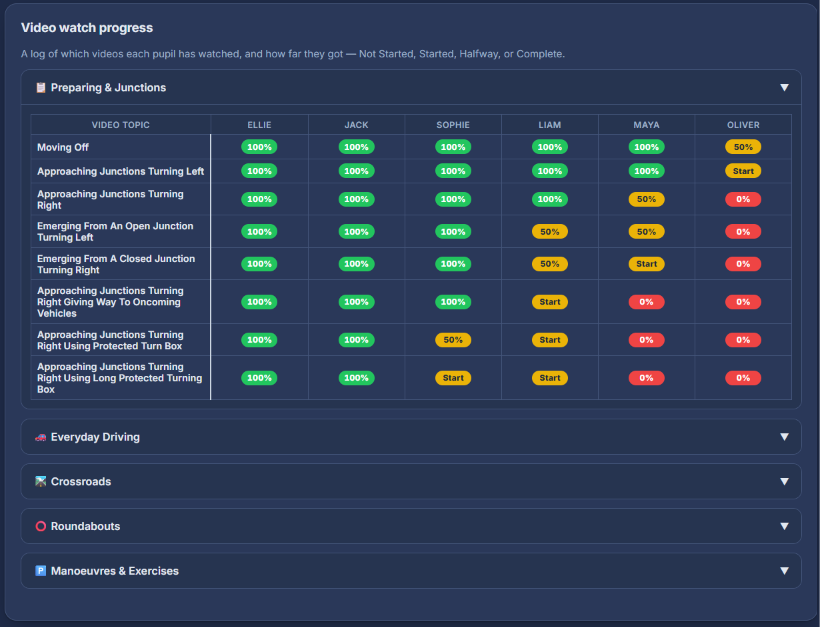
Task: Select Approaching Junctions Turning Left topic
Action: click(x=120, y=172)
